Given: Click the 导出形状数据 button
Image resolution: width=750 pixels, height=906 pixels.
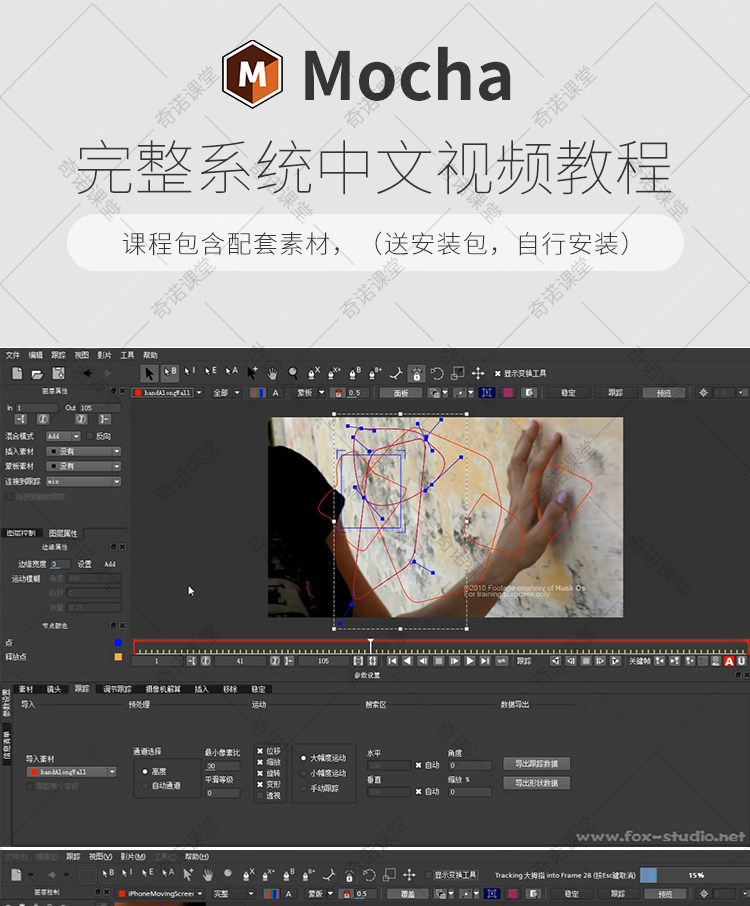Looking at the screenshot, I should tap(537, 783).
